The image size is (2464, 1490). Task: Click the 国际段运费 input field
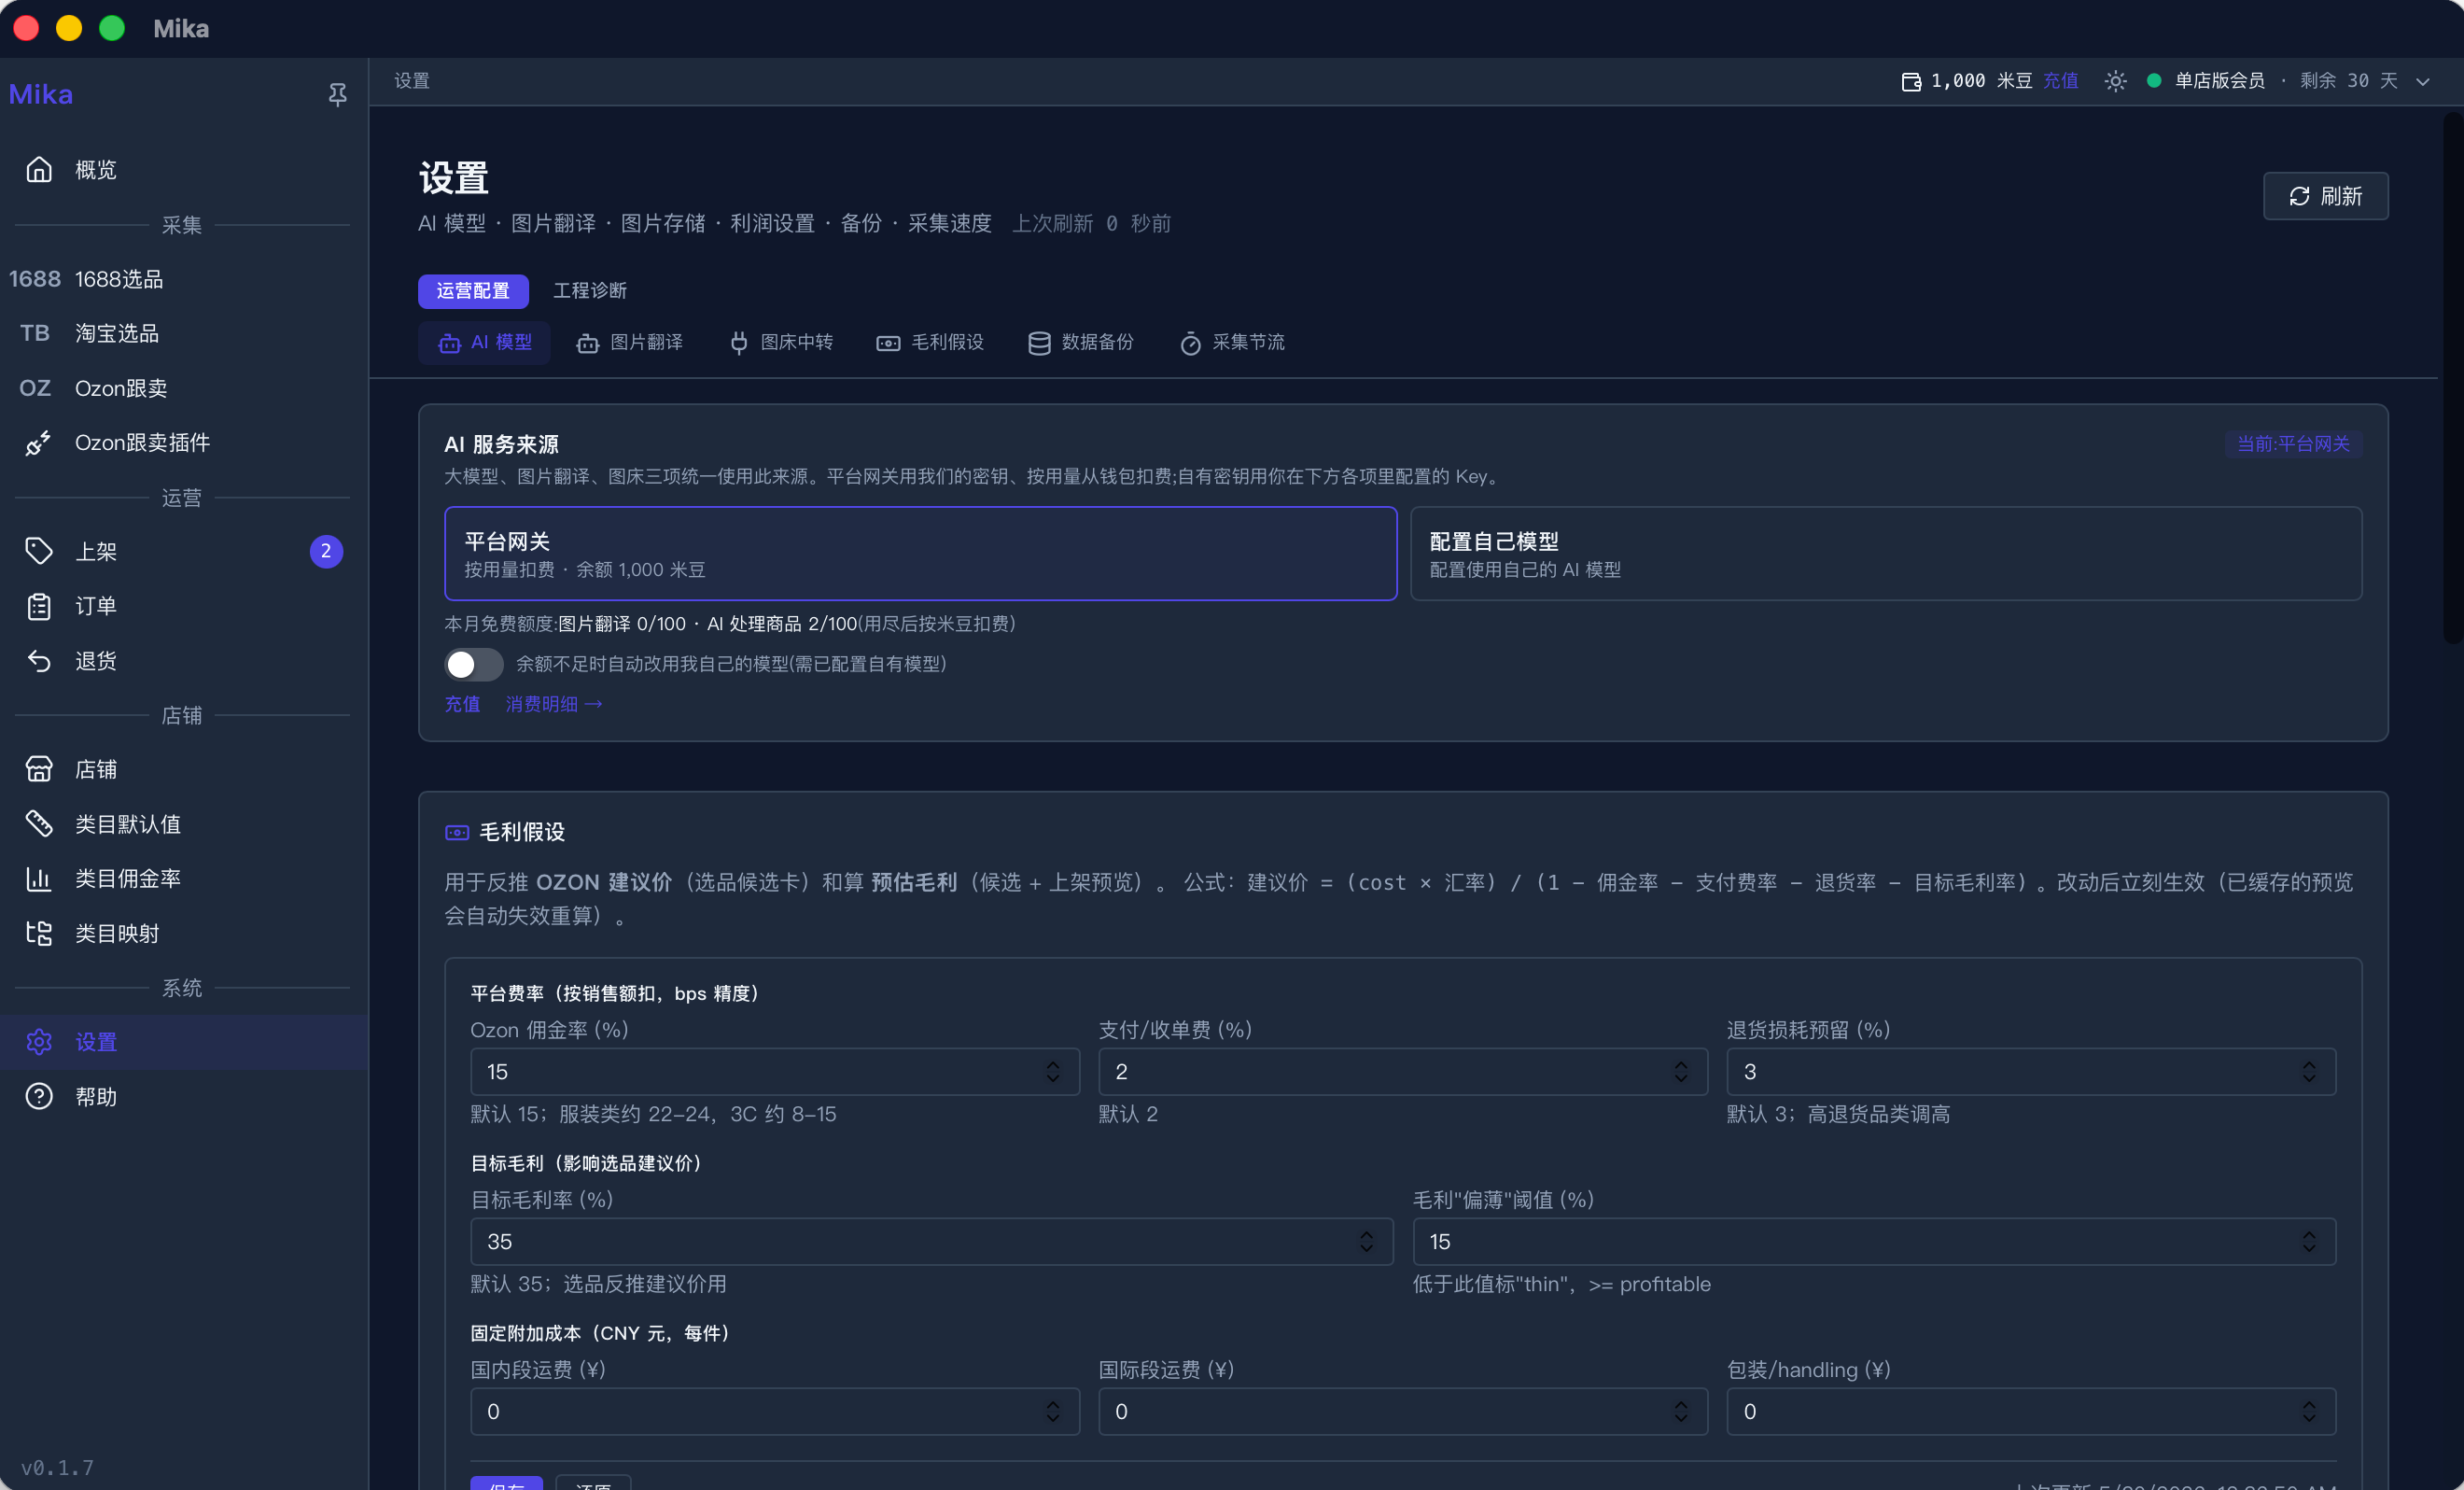click(x=1403, y=1411)
